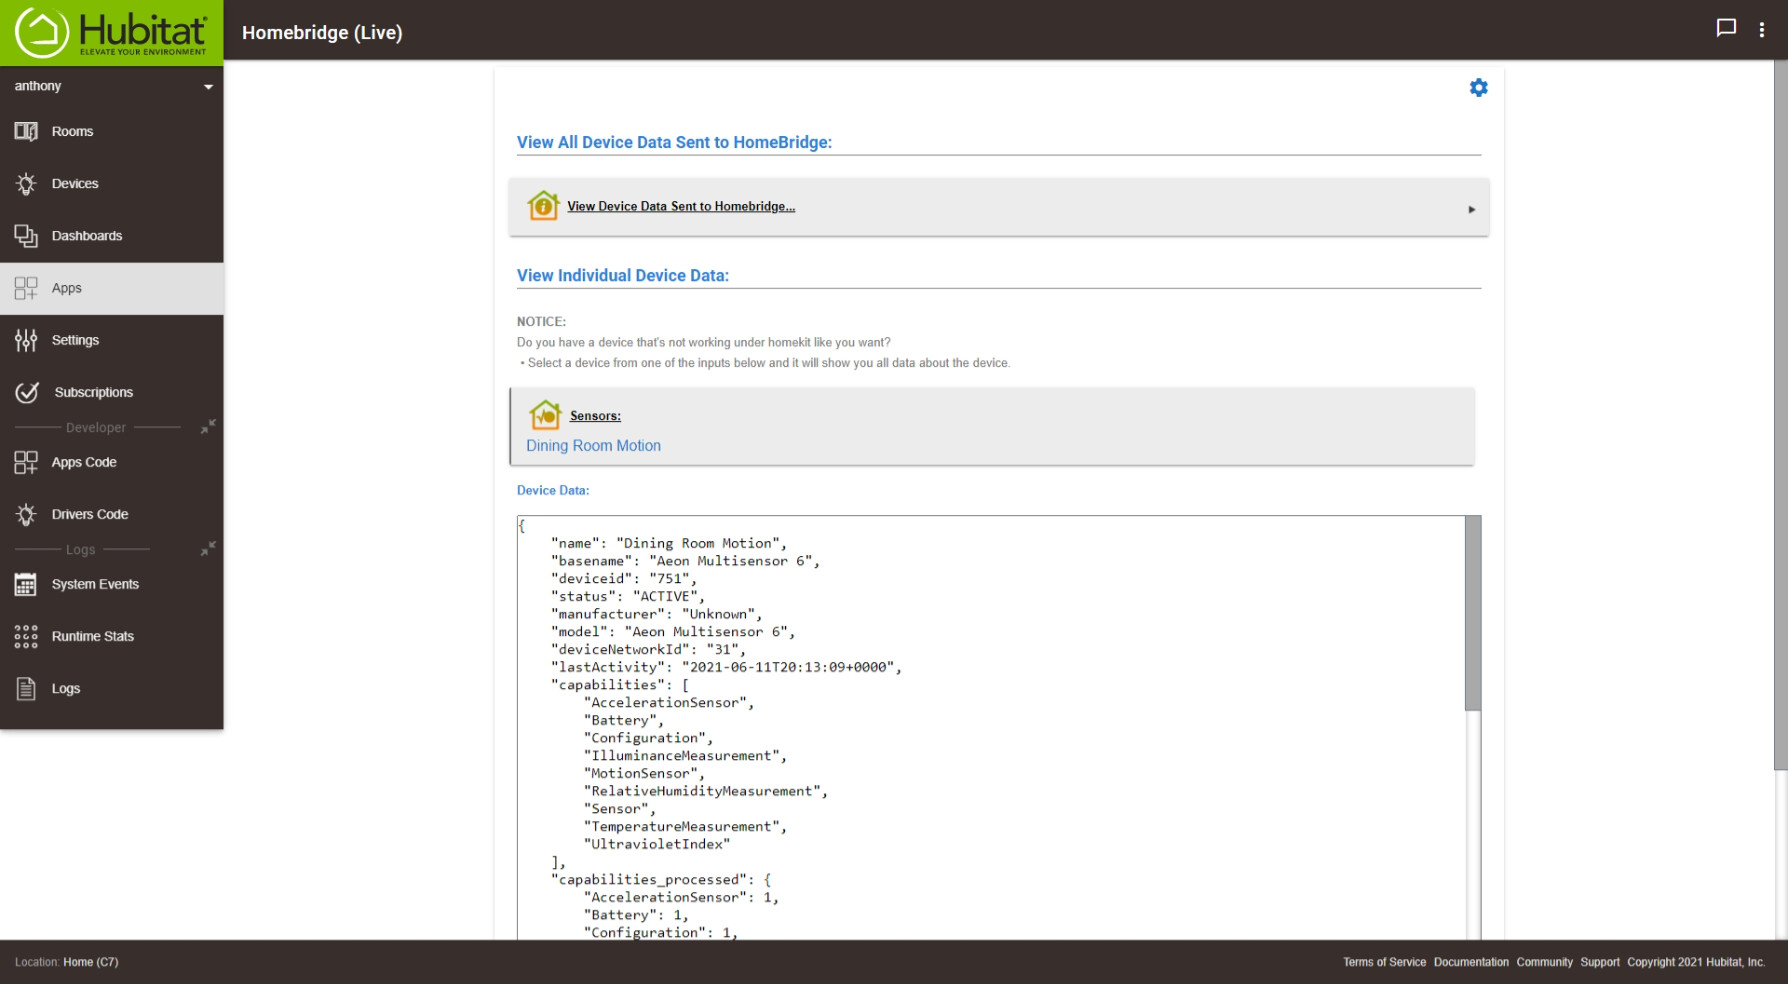The image size is (1788, 984).
Task: Click the page vertical scrollbar
Action: (x=1780, y=415)
